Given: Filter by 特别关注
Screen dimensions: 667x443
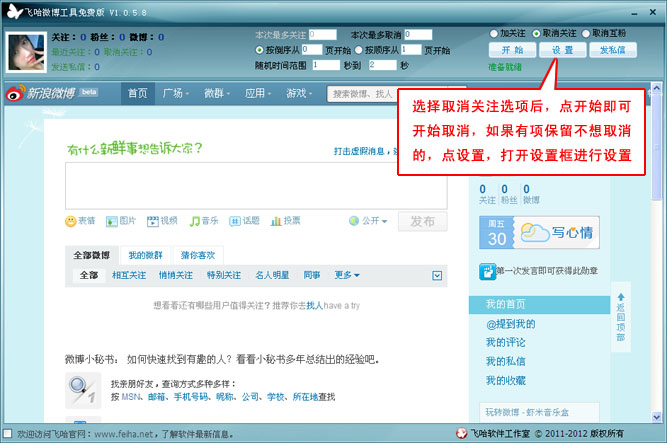Looking at the screenshot, I should click(224, 275).
